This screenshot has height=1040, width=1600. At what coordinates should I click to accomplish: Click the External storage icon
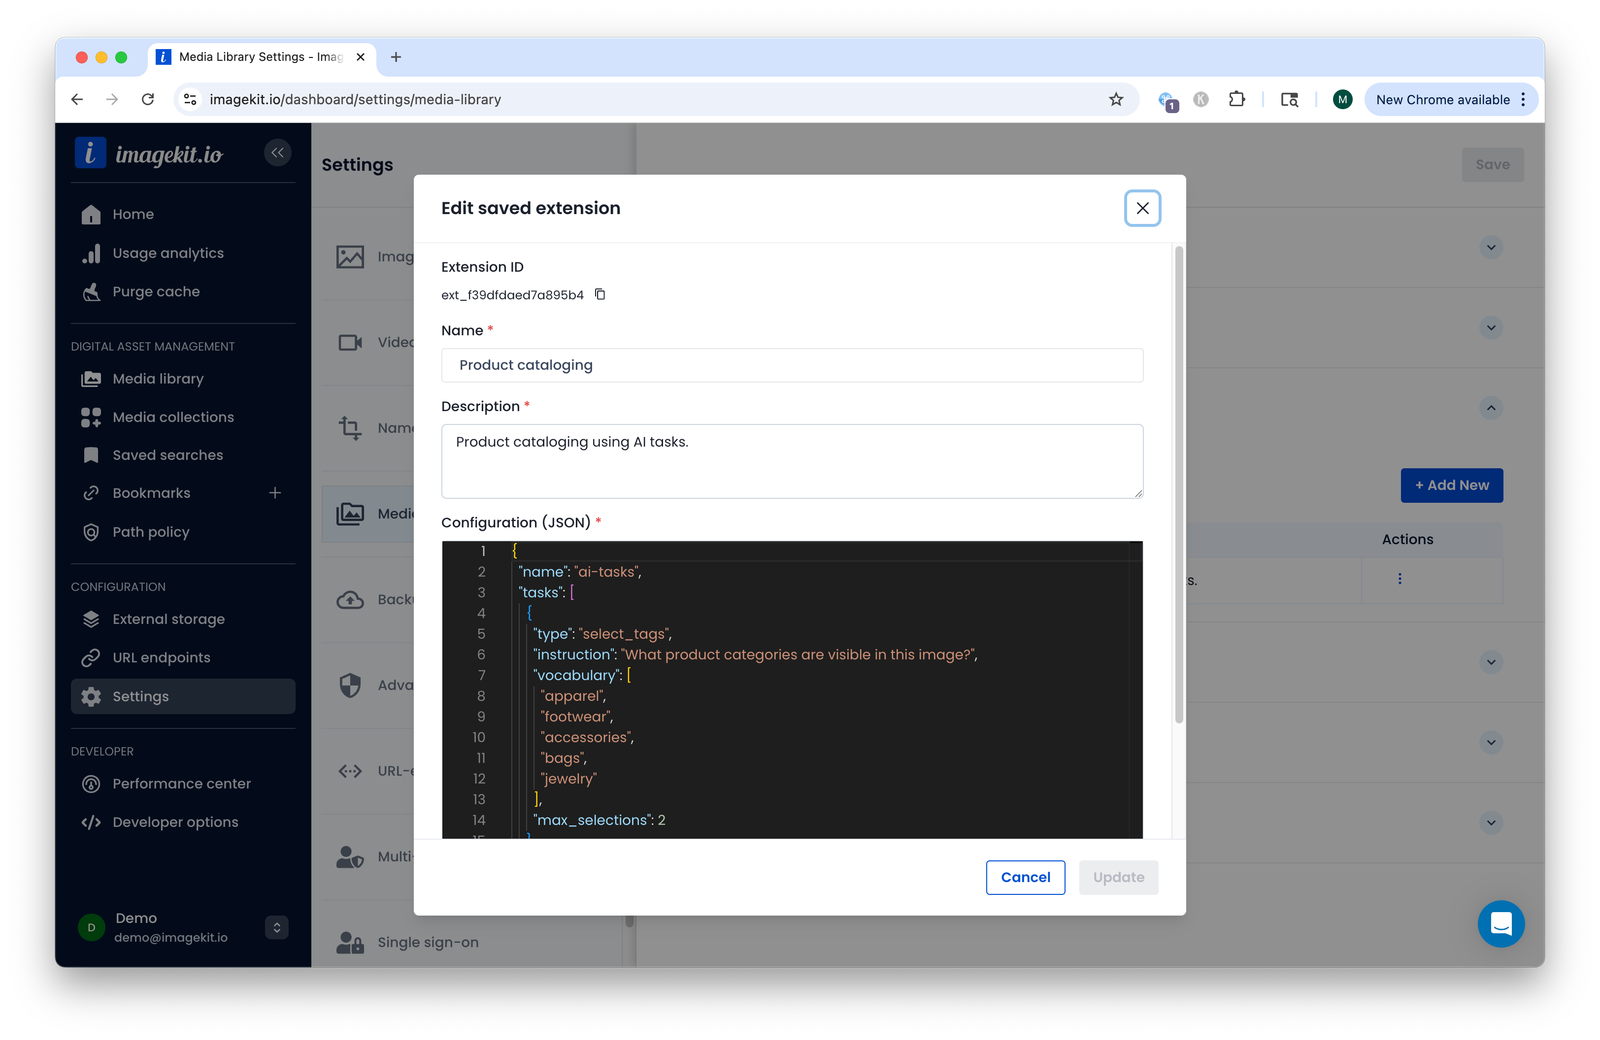pyautogui.click(x=91, y=619)
